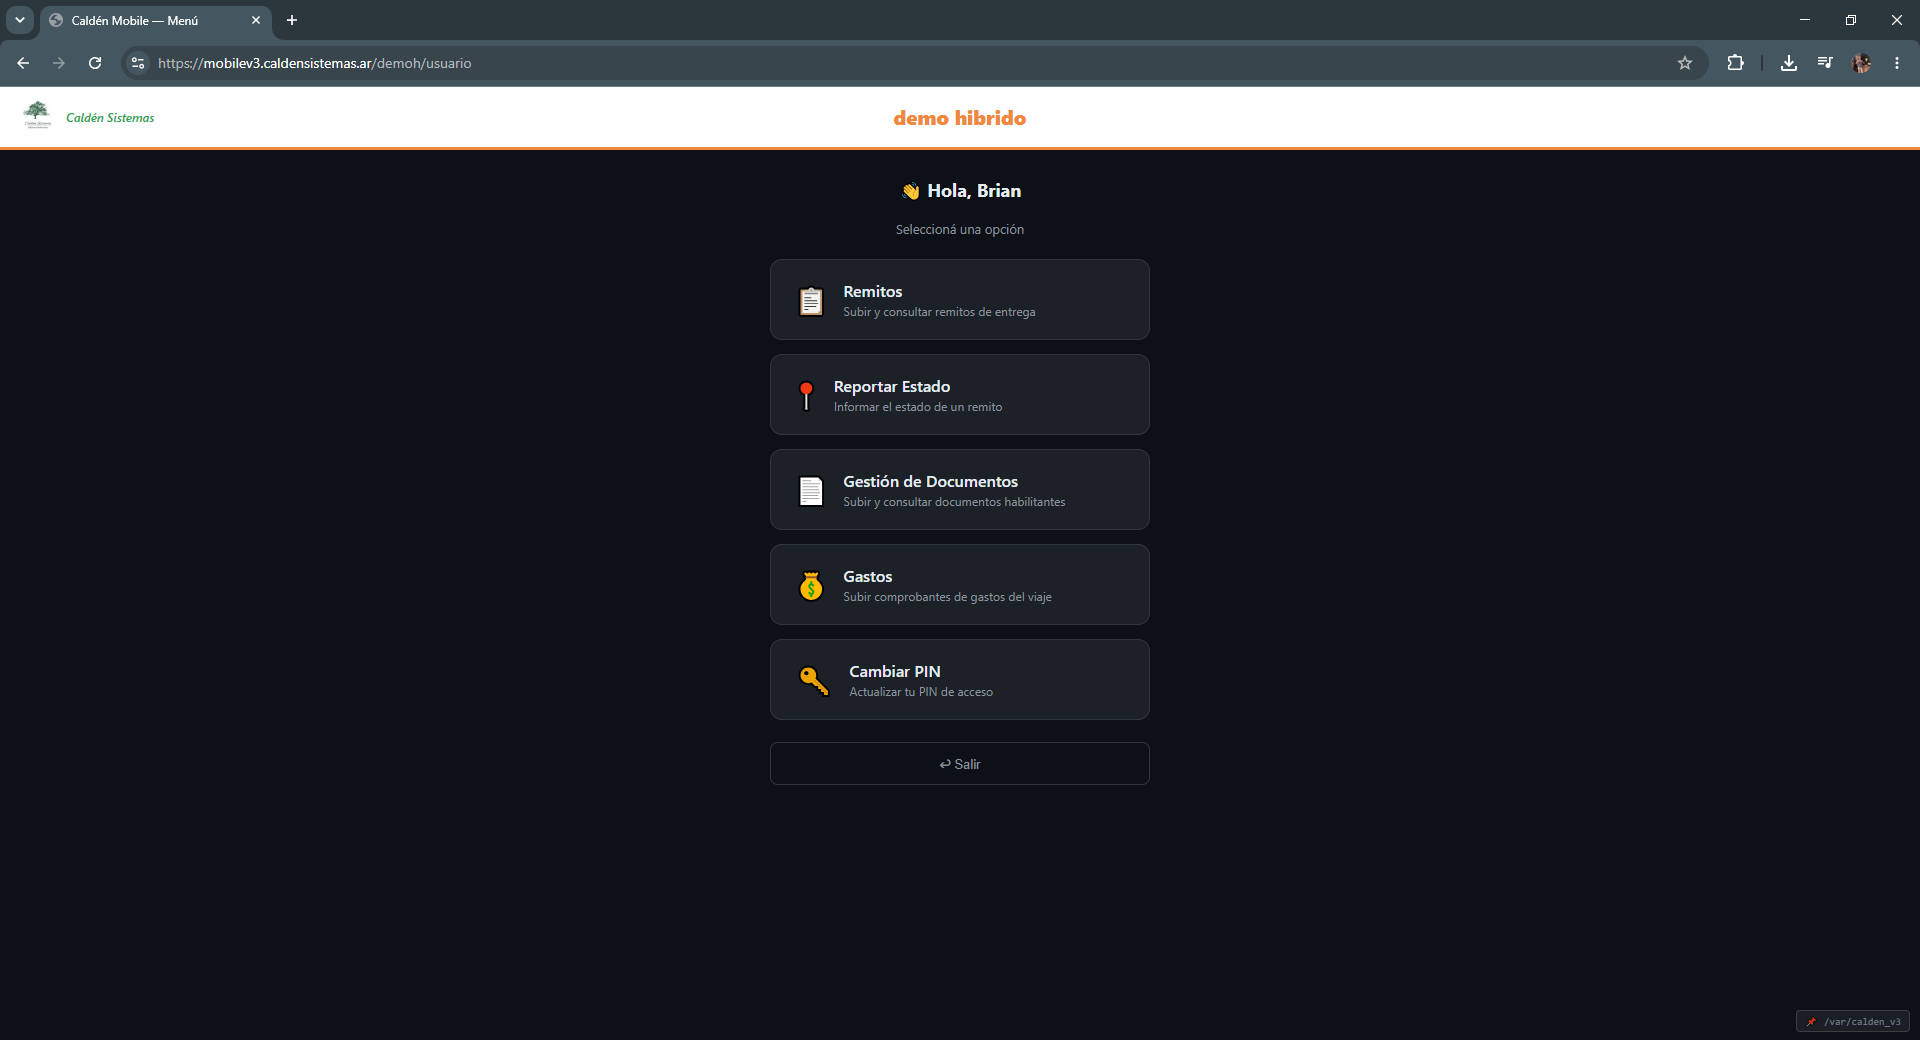Click 'Subir comprobantes de gastos del viaje'
The height and width of the screenshot is (1040, 1920).
tap(947, 597)
